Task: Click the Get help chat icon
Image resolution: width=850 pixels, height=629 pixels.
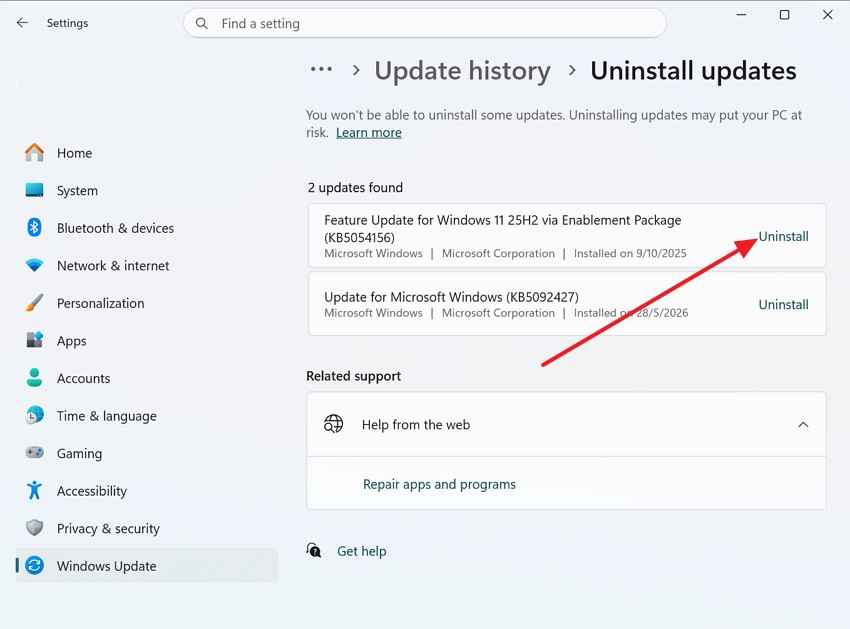Action: 314,551
